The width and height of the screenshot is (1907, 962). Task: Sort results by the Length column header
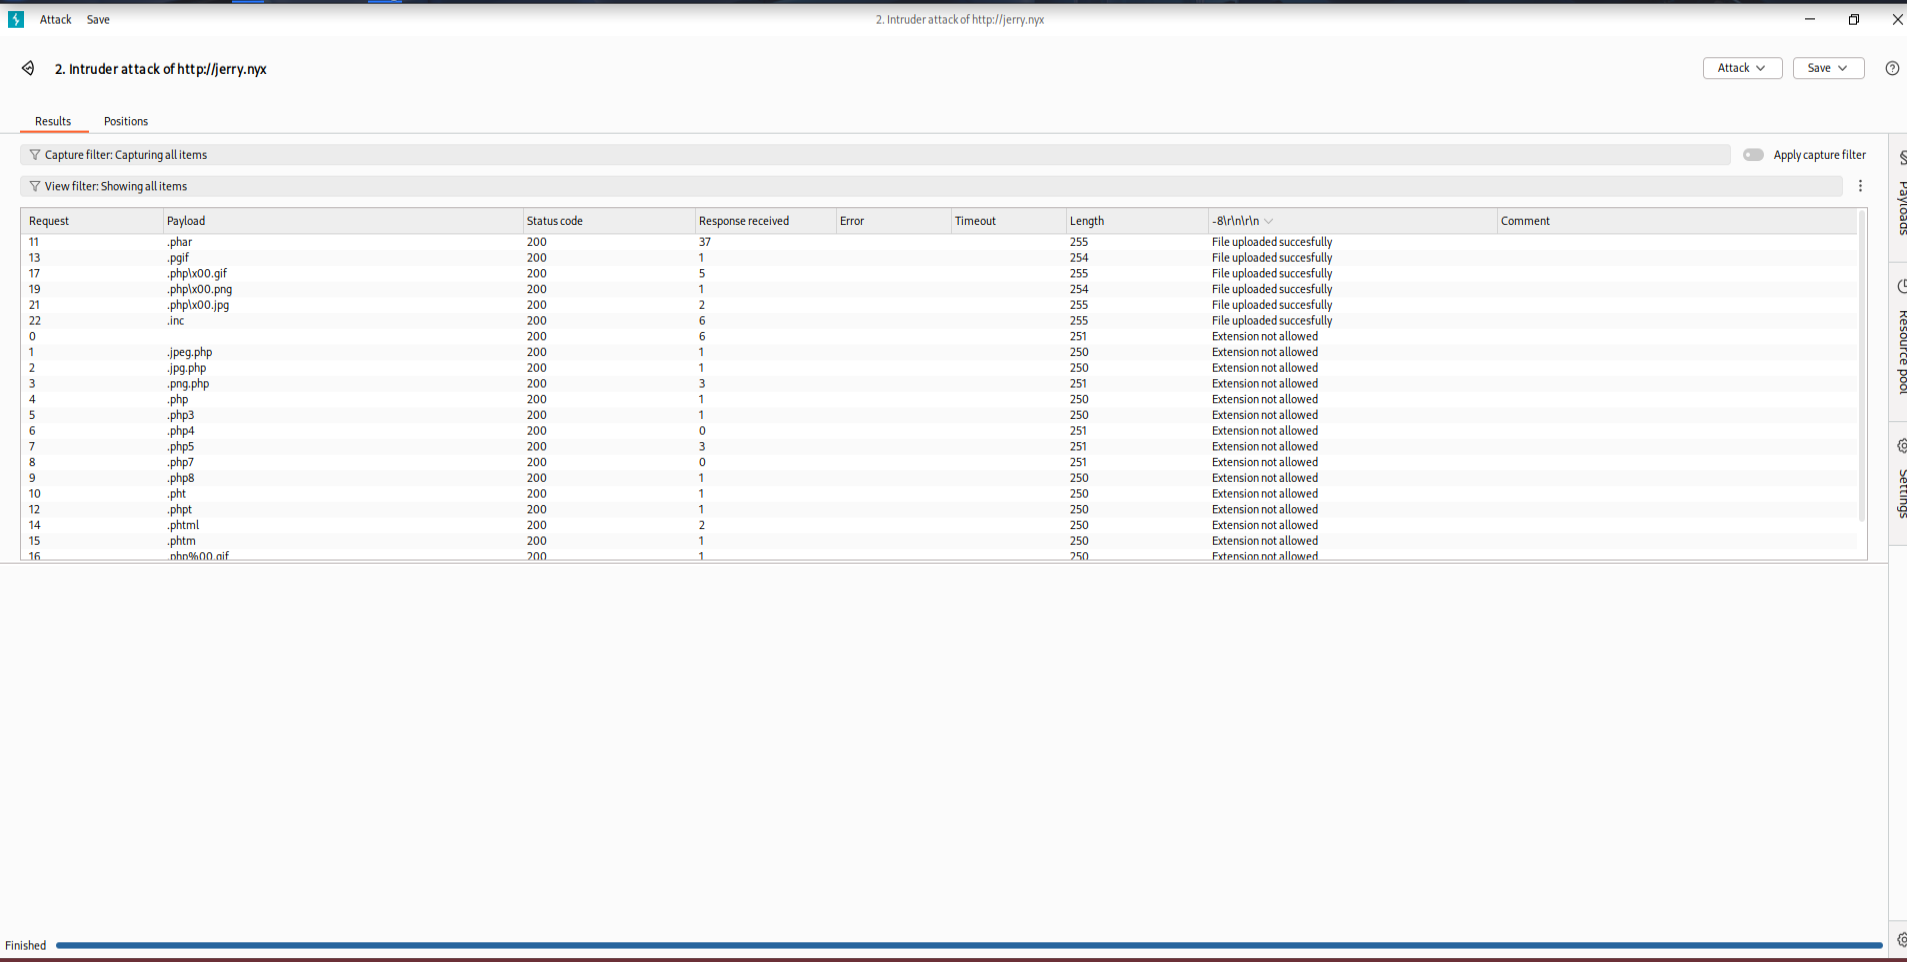pos(1087,221)
